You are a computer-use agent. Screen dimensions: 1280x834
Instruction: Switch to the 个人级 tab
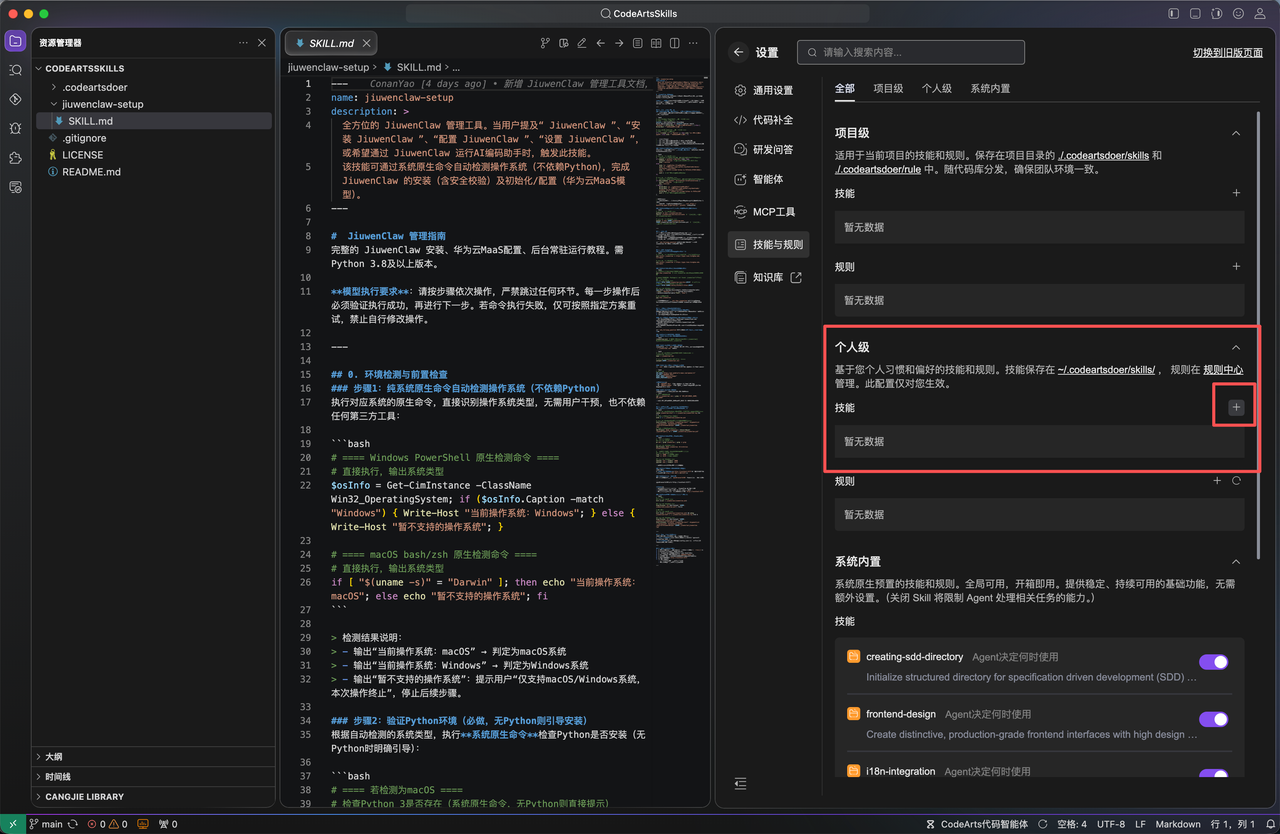(x=937, y=89)
